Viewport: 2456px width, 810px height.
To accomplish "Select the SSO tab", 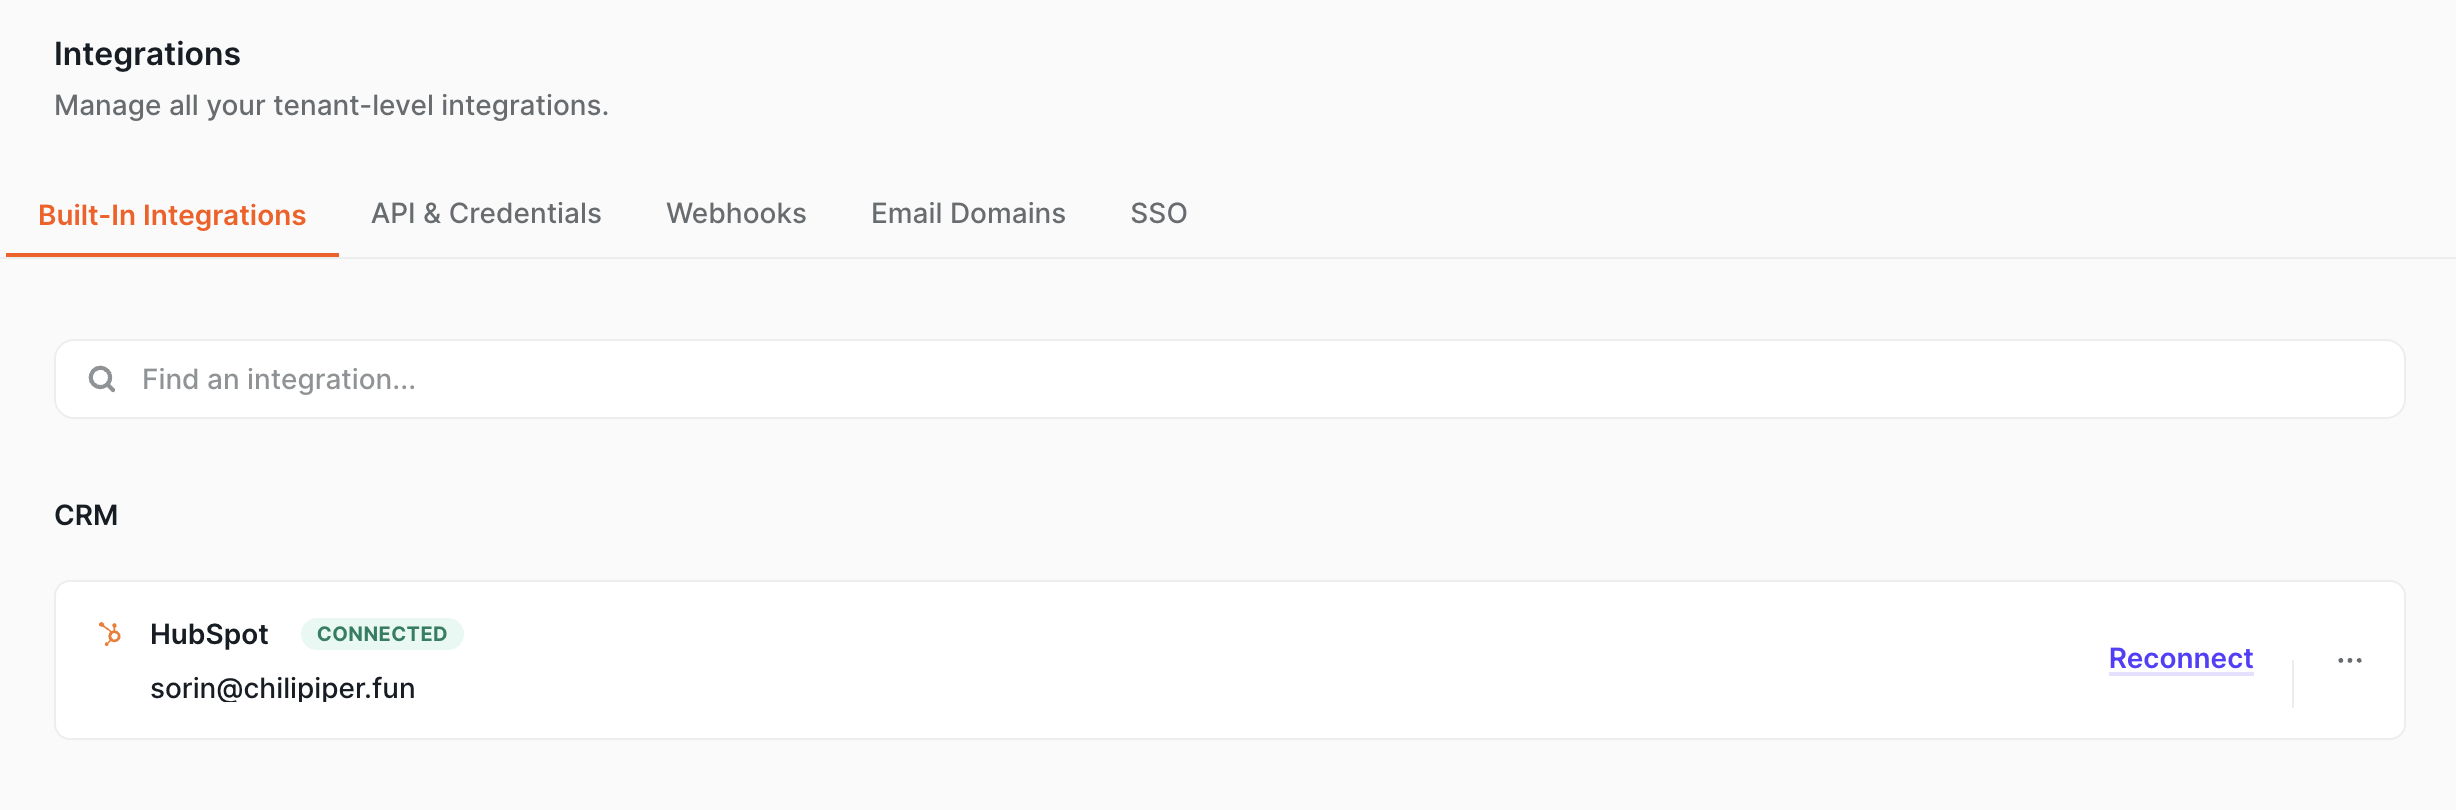I will (x=1159, y=213).
